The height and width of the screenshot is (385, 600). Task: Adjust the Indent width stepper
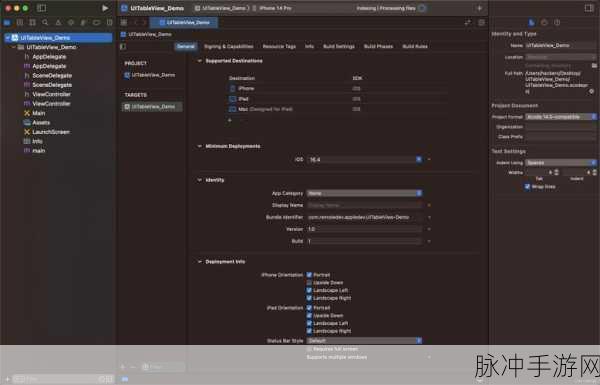tap(595, 173)
